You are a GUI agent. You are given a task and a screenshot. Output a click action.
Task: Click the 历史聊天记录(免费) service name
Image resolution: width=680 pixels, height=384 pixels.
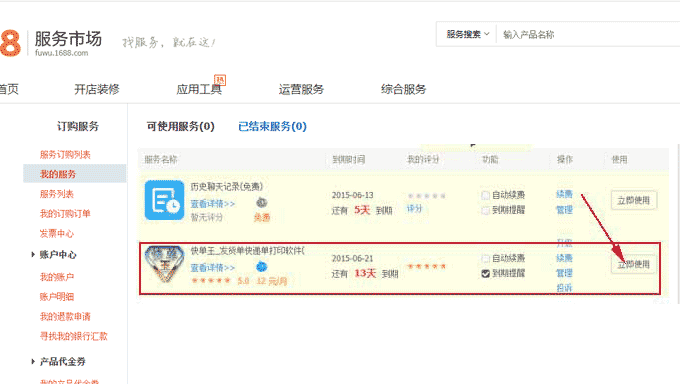click(227, 187)
